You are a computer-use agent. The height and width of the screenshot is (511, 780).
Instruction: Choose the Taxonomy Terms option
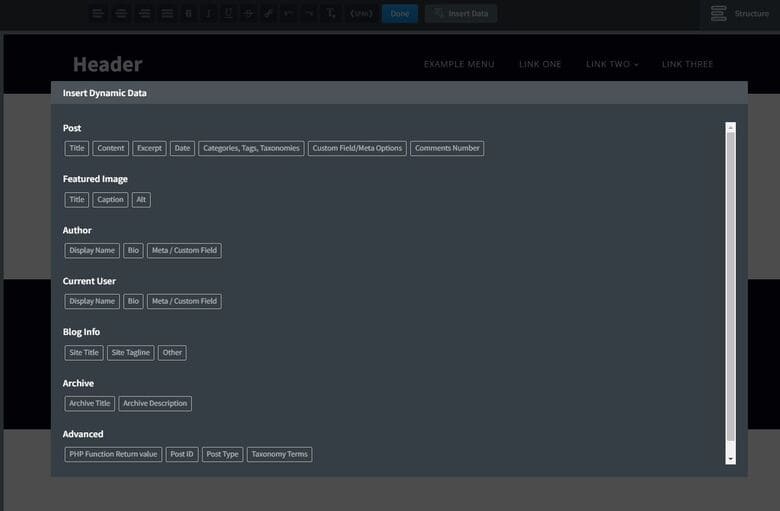pyautogui.click(x=279, y=454)
